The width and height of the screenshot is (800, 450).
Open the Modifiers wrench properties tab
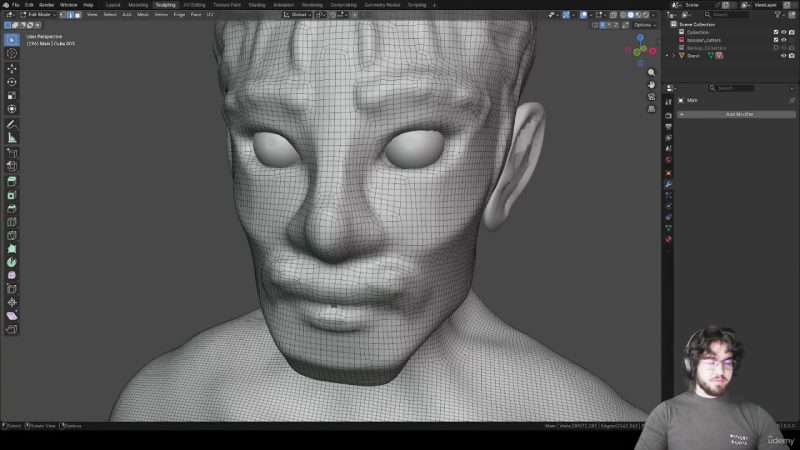(668, 184)
